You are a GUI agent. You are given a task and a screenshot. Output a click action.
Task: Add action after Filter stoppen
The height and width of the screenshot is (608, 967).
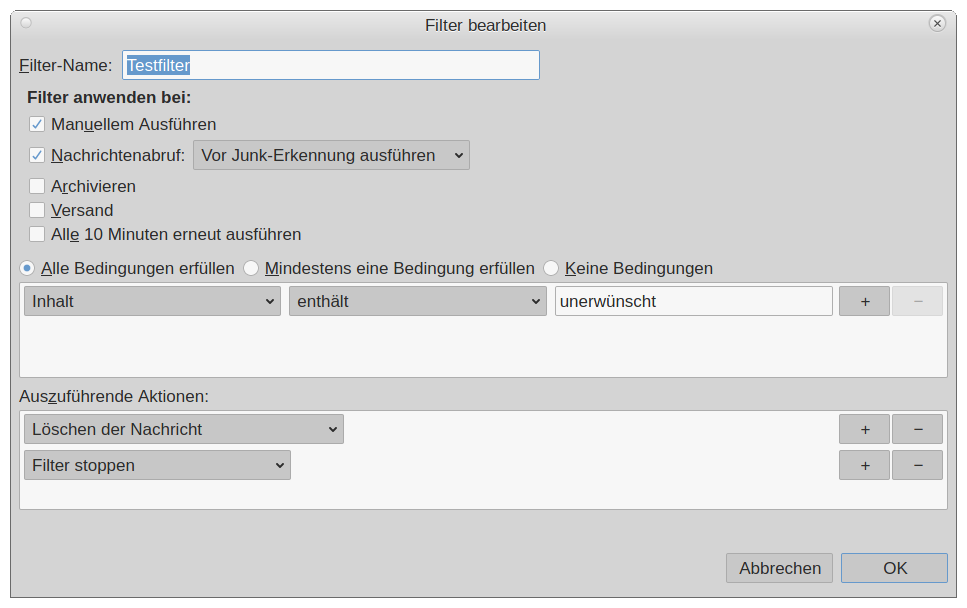click(x=864, y=465)
